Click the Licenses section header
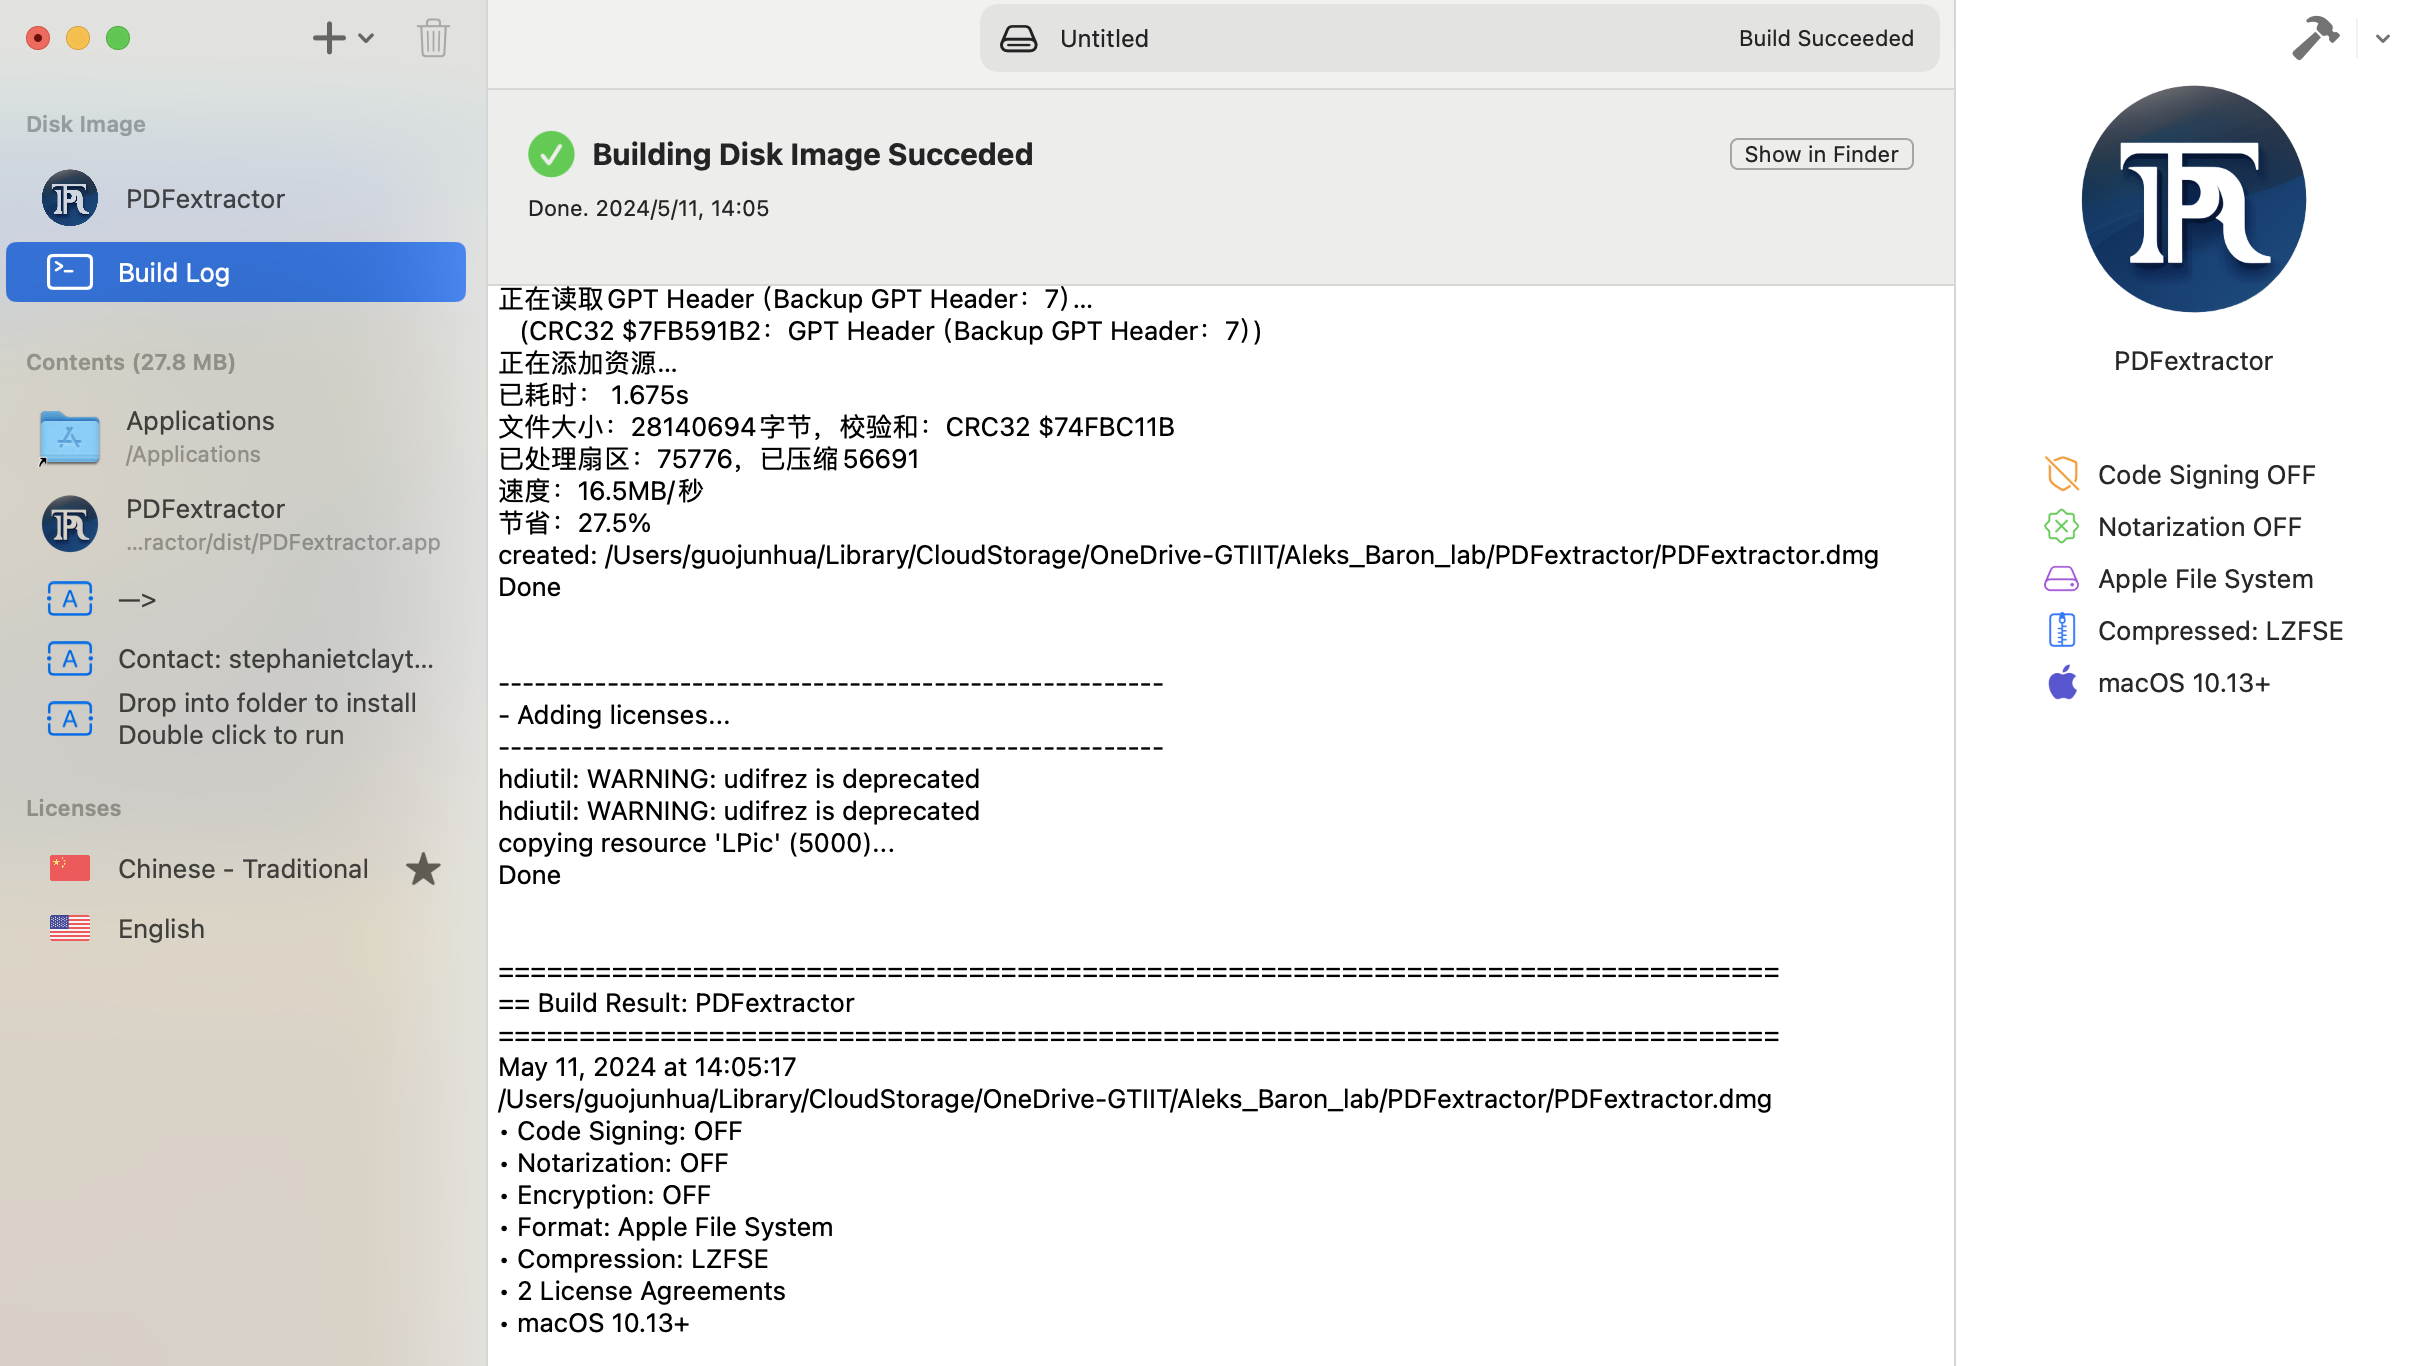This screenshot has width=2414, height=1366. tap(74, 808)
